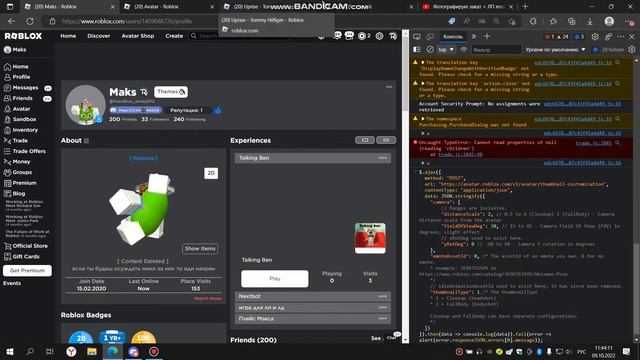The width and height of the screenshot is (640, 360).
Task: Toggle DevTools device emulation icon
Action: pos(430,37)
